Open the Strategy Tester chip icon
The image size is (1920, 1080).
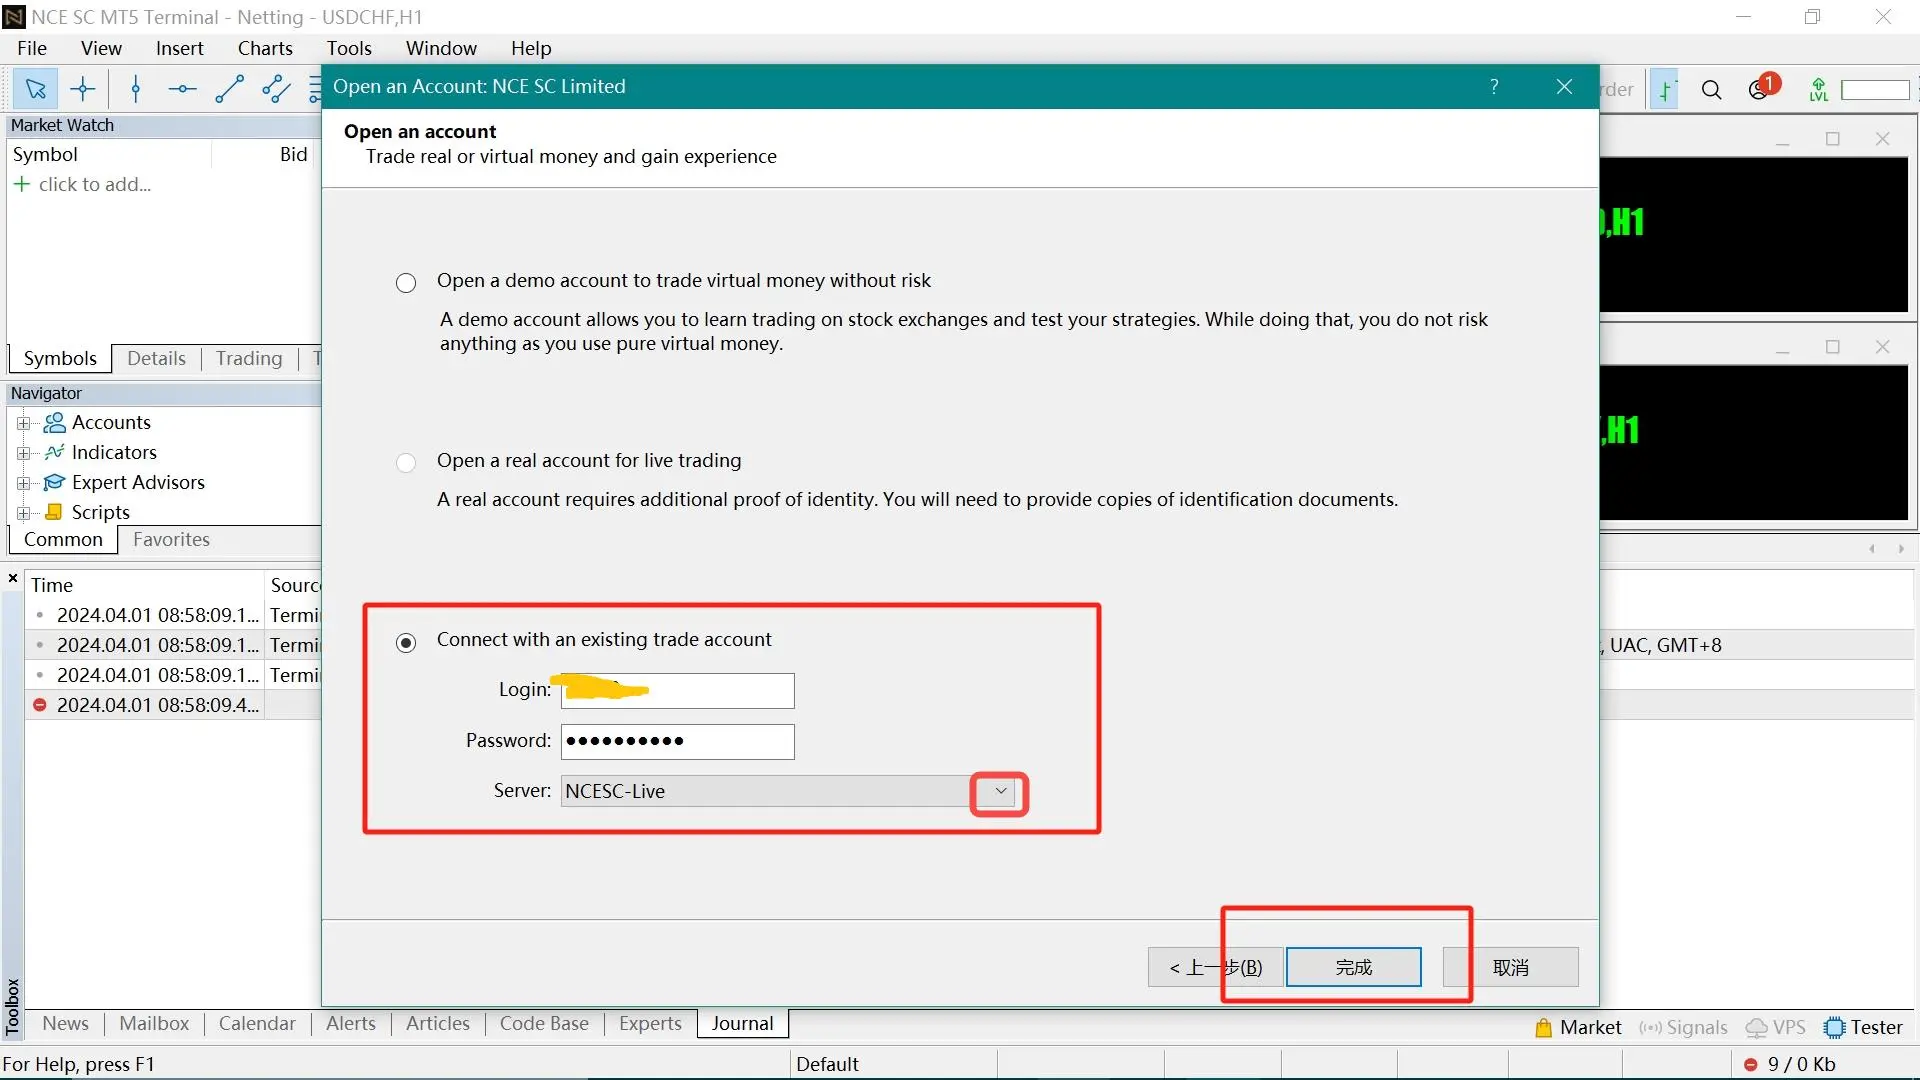click(1833, 1028)
